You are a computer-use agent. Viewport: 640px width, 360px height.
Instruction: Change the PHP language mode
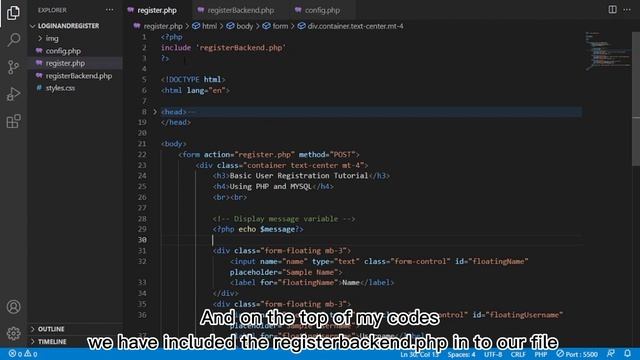[x=540, y=354]
